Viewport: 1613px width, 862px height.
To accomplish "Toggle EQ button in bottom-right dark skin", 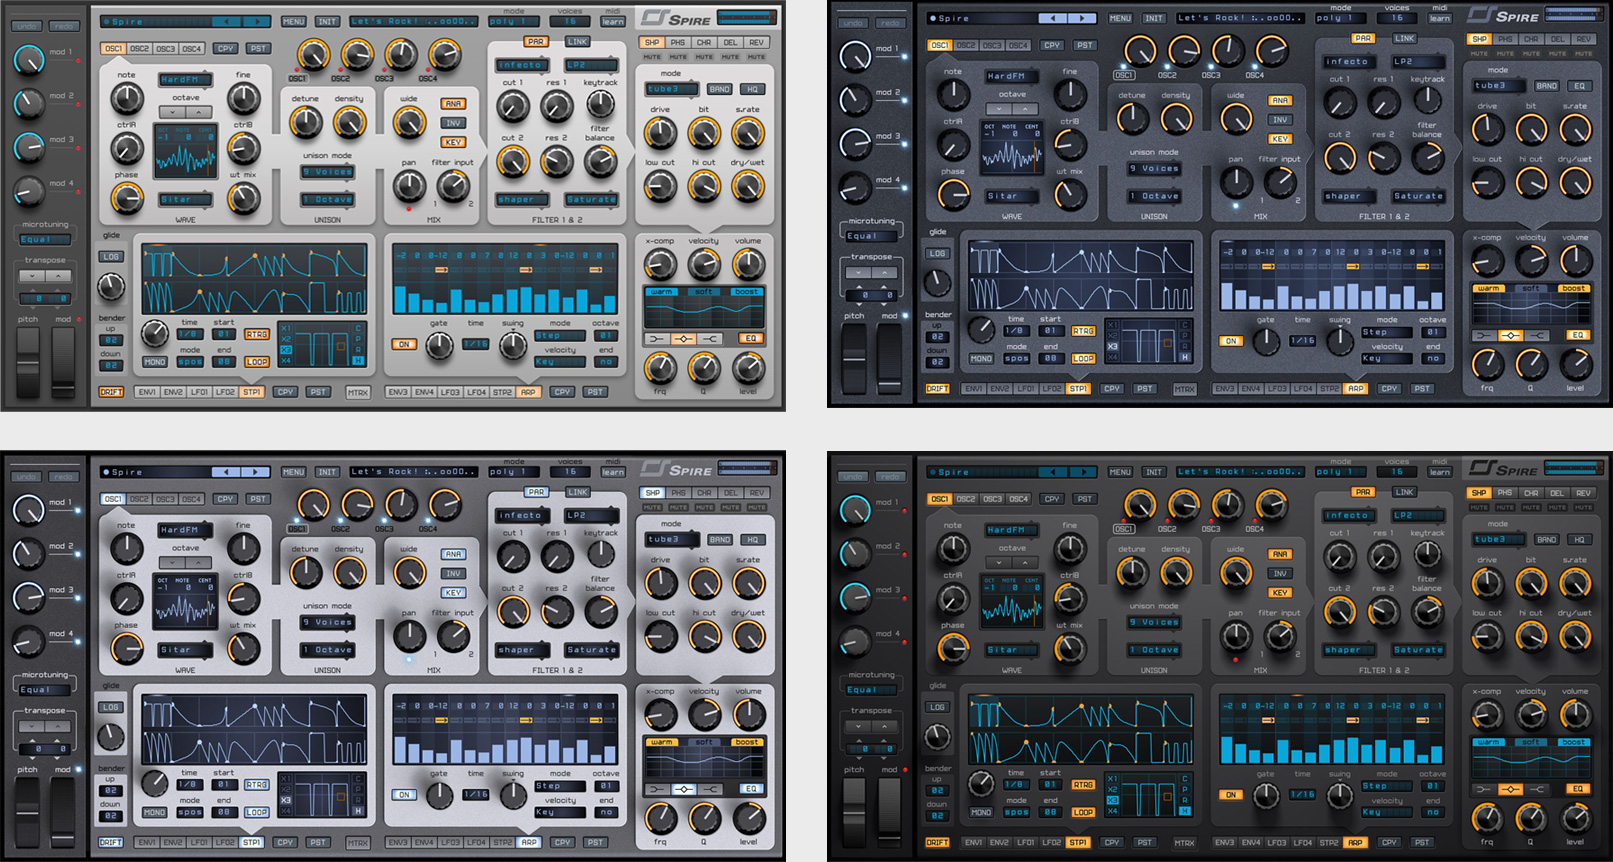I will click(1578, 789).
